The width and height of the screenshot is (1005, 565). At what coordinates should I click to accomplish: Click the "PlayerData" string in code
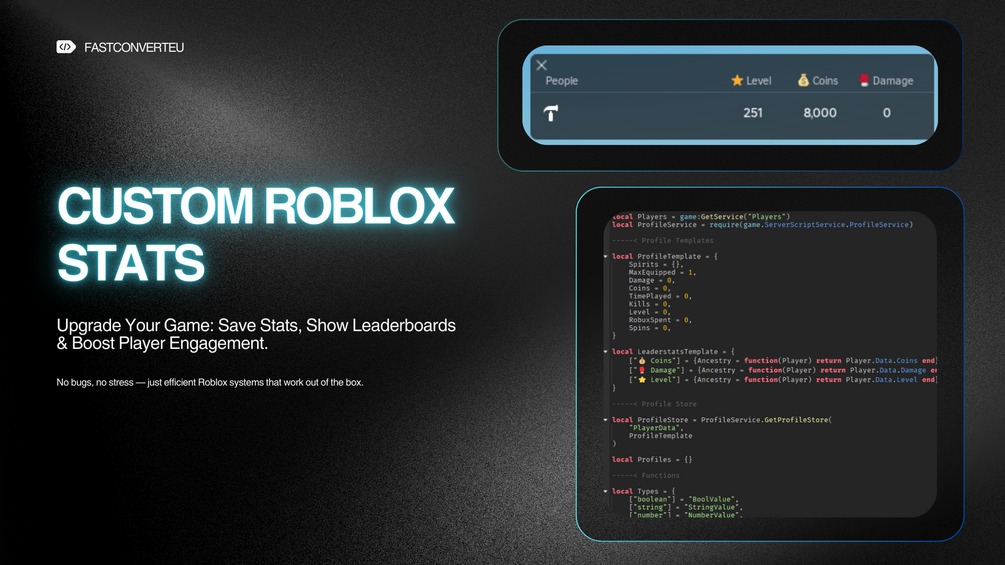click(654, 428)
